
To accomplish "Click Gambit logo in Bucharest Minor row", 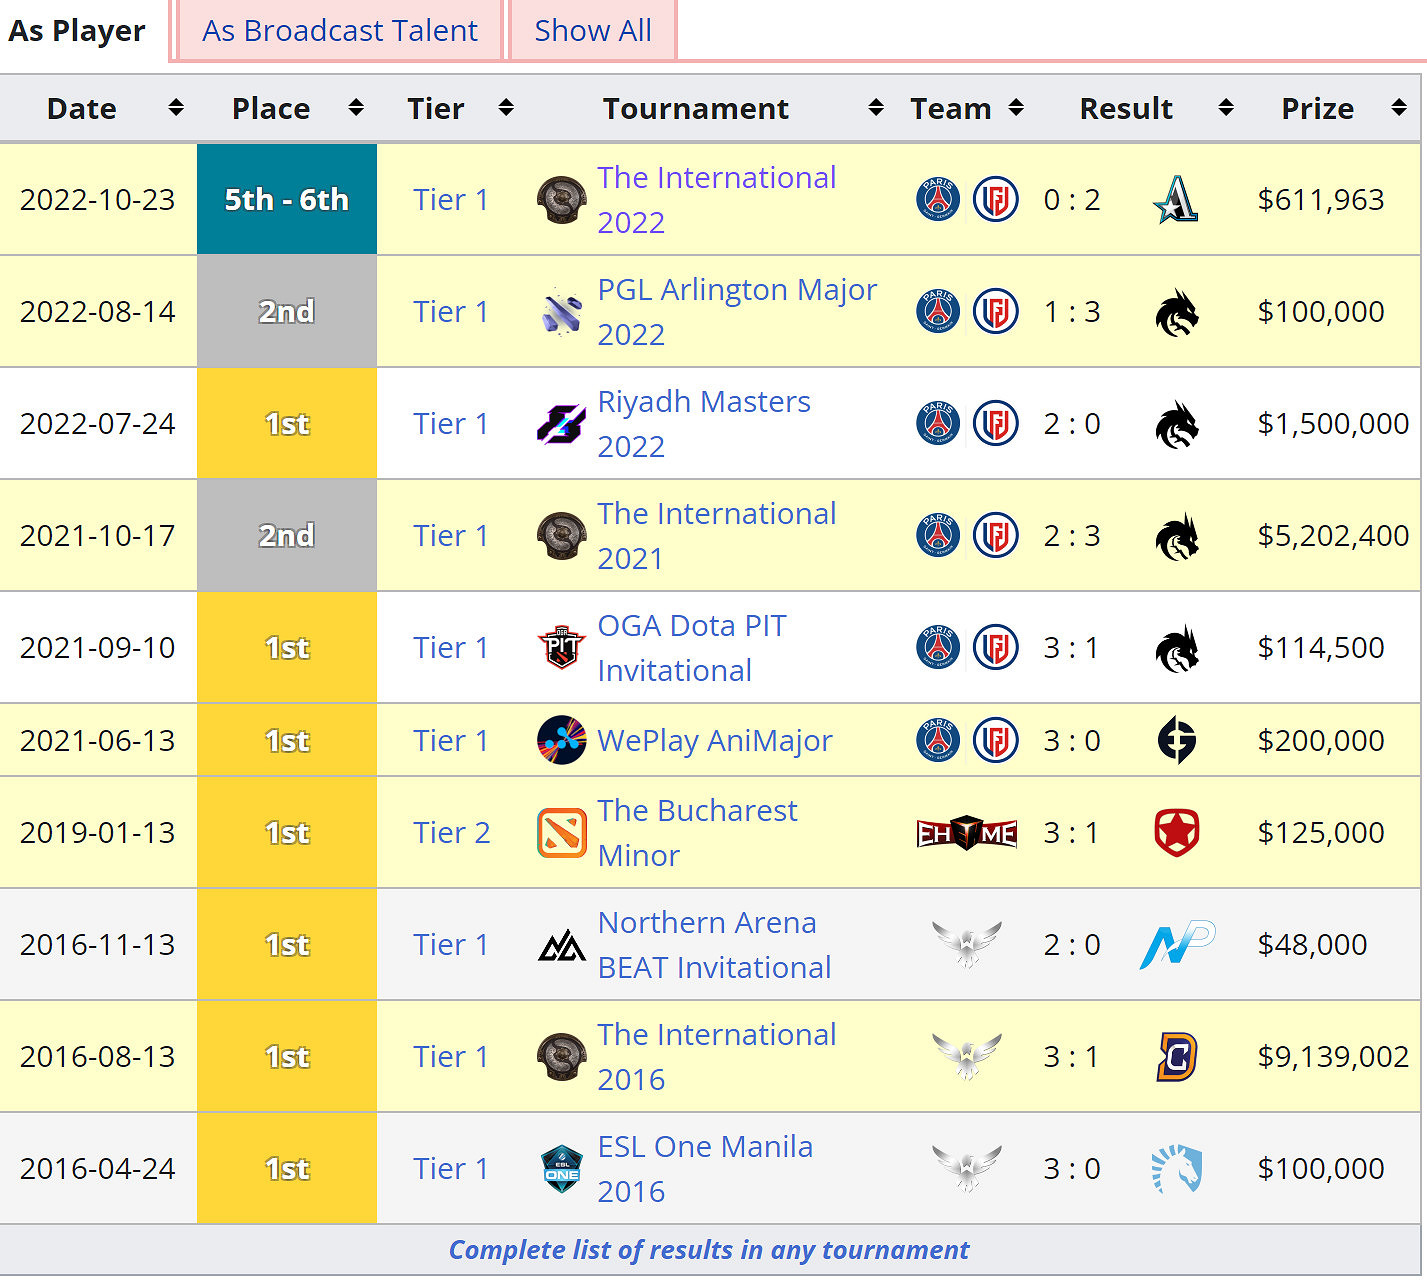I will [1176, 833].
